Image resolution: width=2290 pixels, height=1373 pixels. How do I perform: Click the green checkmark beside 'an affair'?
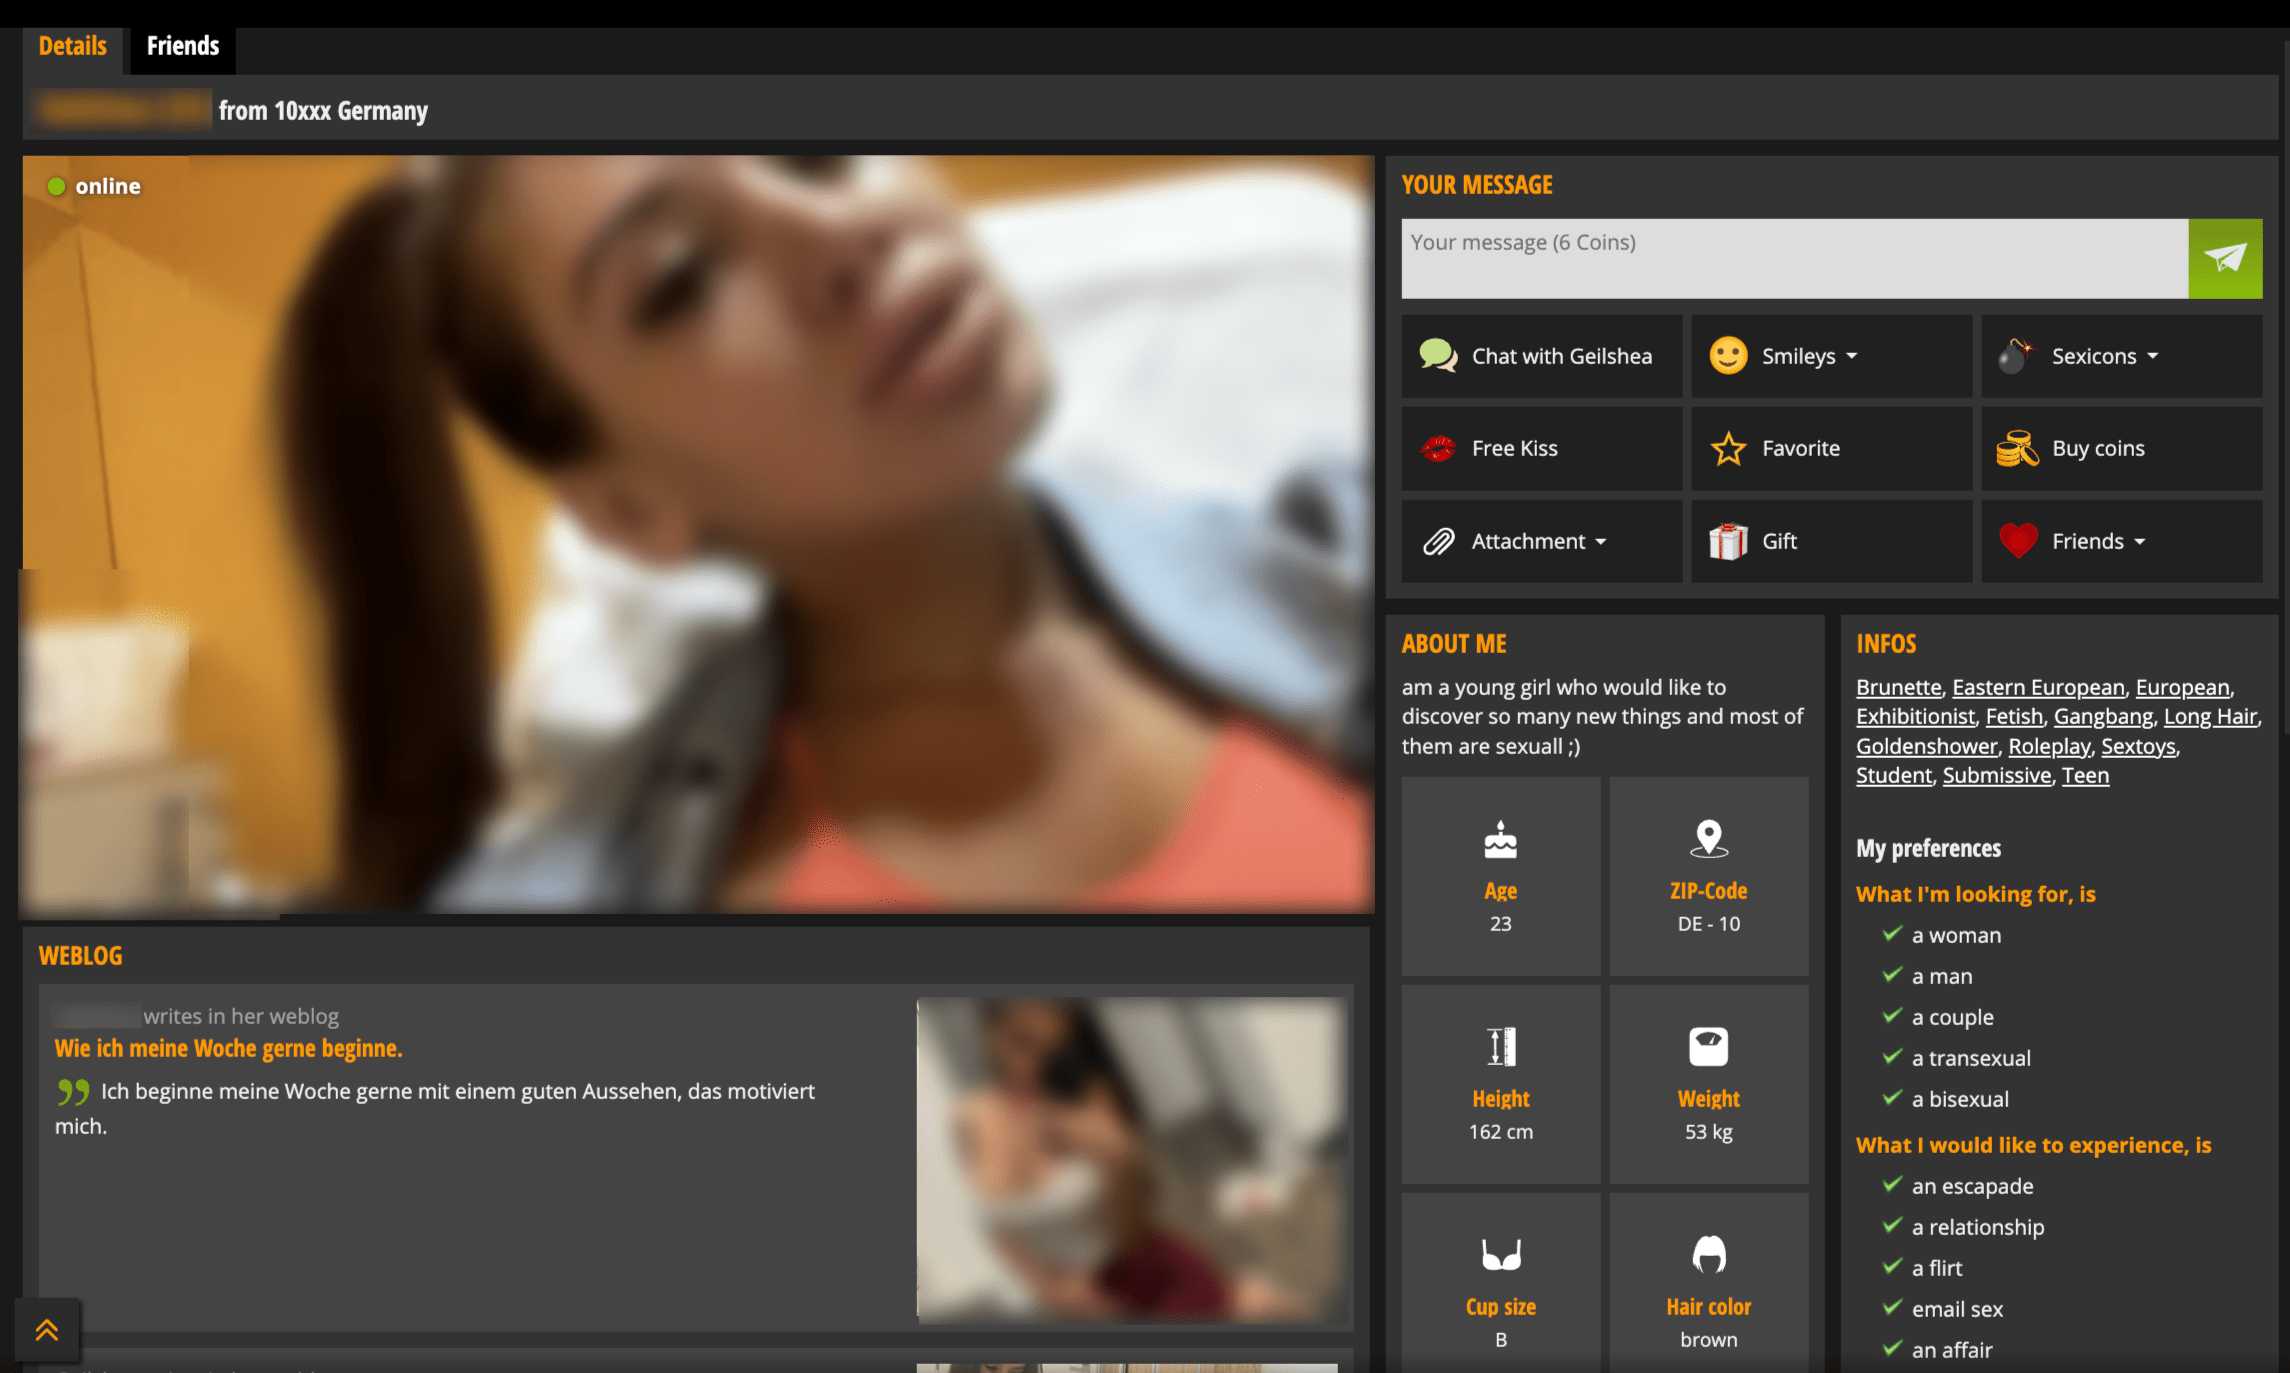click(x=1891, y=1348)
